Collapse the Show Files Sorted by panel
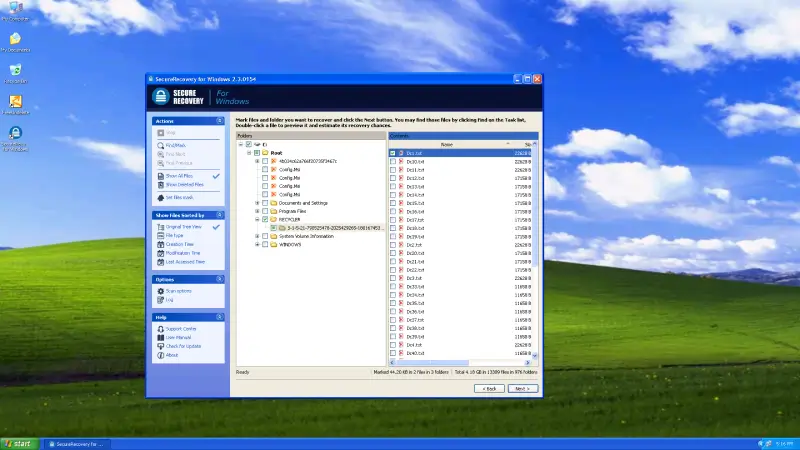The image size is (800, 450). point(219,215)
